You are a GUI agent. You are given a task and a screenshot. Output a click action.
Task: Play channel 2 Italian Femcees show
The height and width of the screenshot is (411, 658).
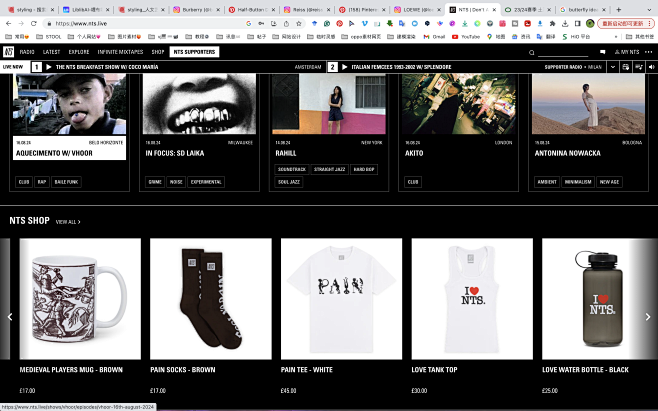(x=345, y=67)
